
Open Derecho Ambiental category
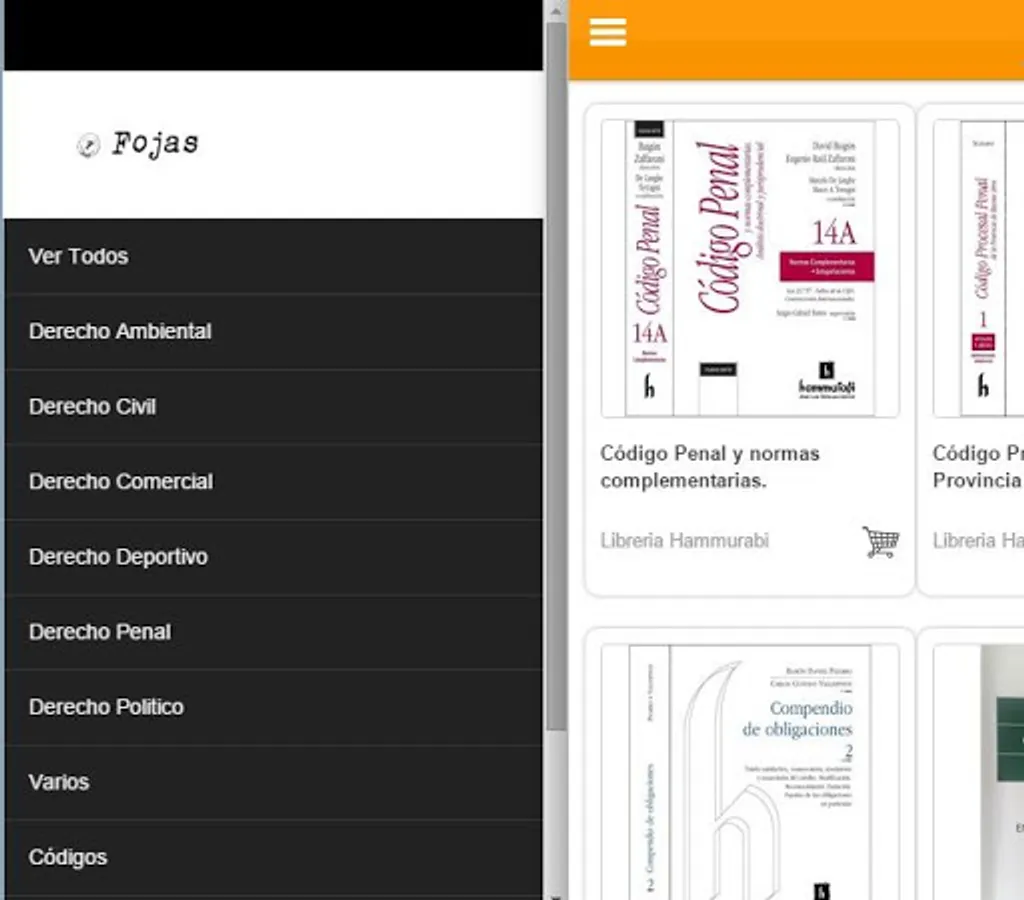[x=274, y=332]
